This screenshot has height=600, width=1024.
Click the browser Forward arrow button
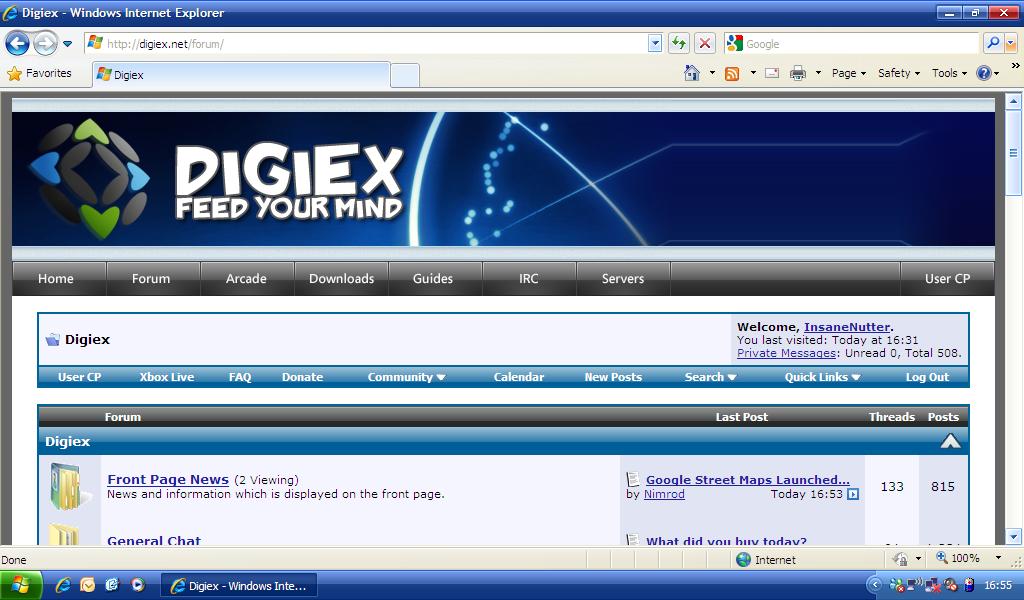click(x=45, y=44)
